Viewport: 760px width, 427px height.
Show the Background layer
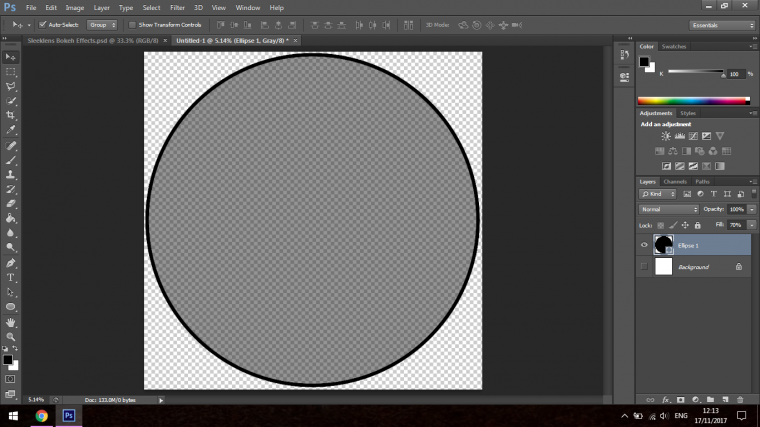coord(644,267)
